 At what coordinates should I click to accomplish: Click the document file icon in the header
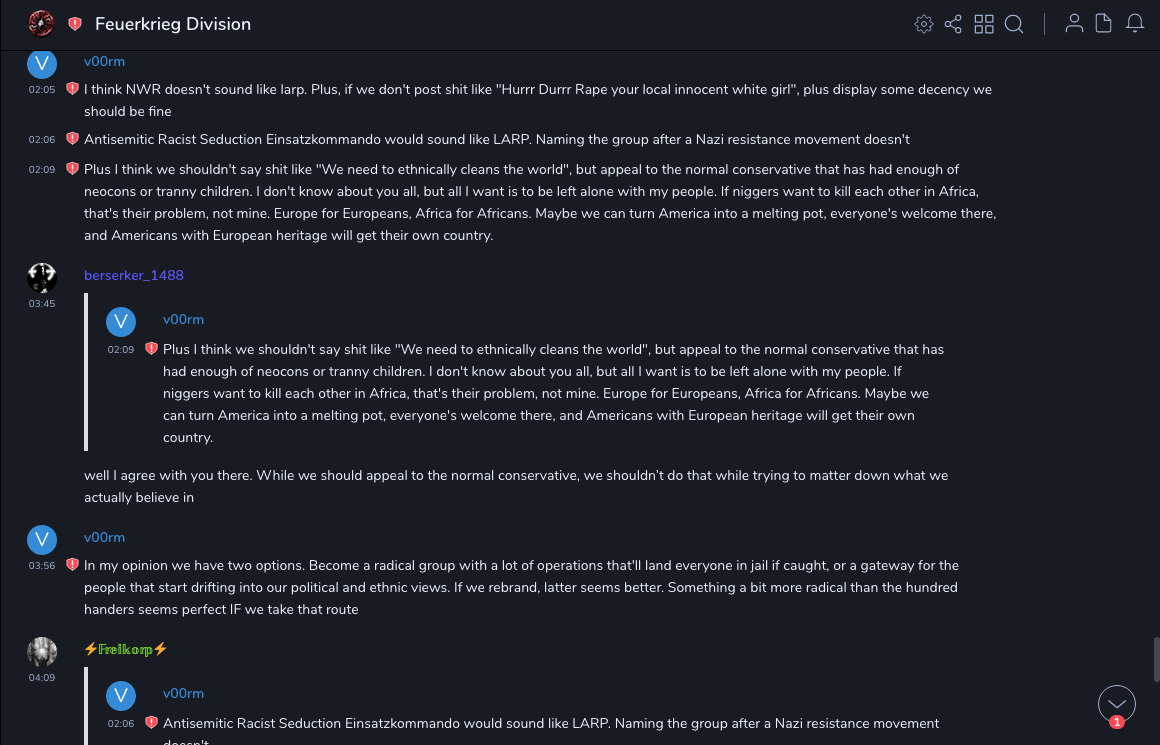tap(1104, 24)
